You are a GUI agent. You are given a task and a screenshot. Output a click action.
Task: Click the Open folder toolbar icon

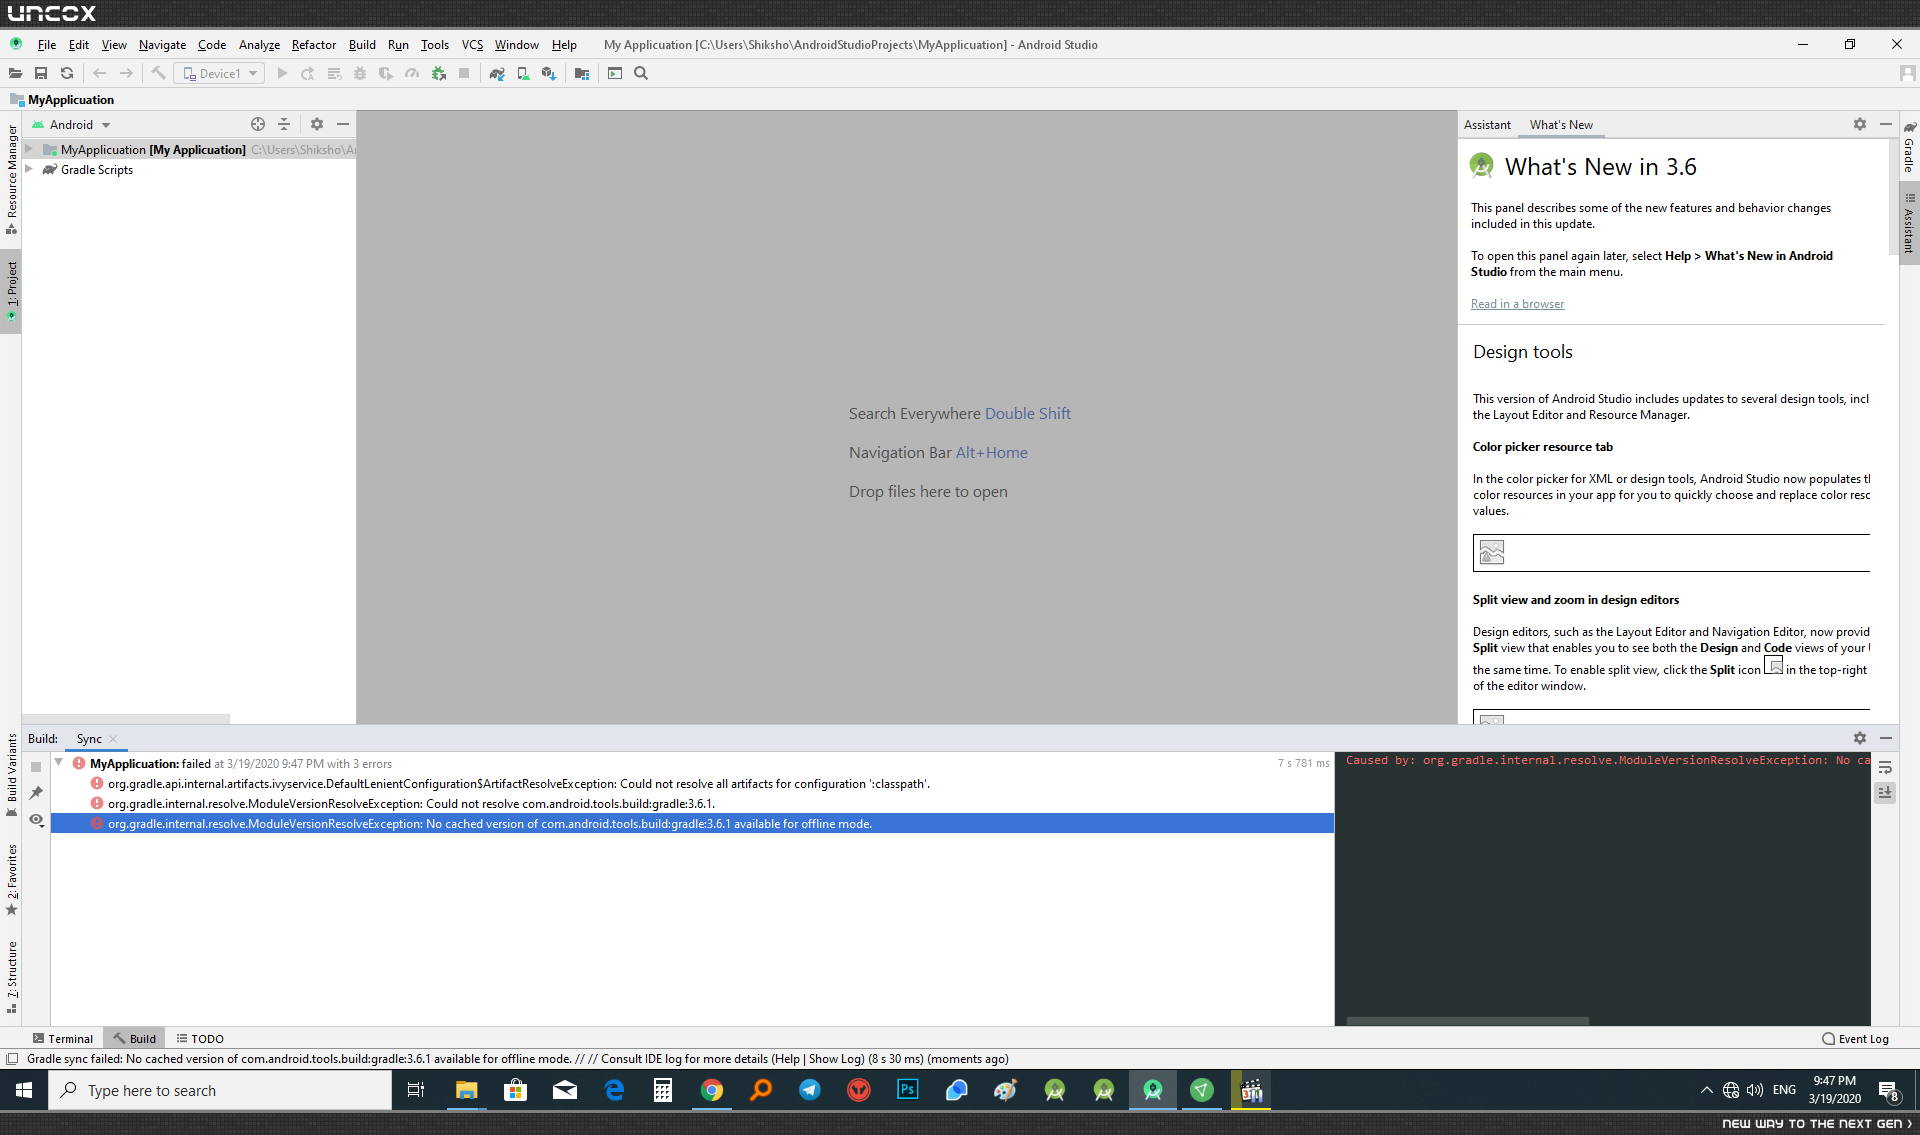(15, 73)
